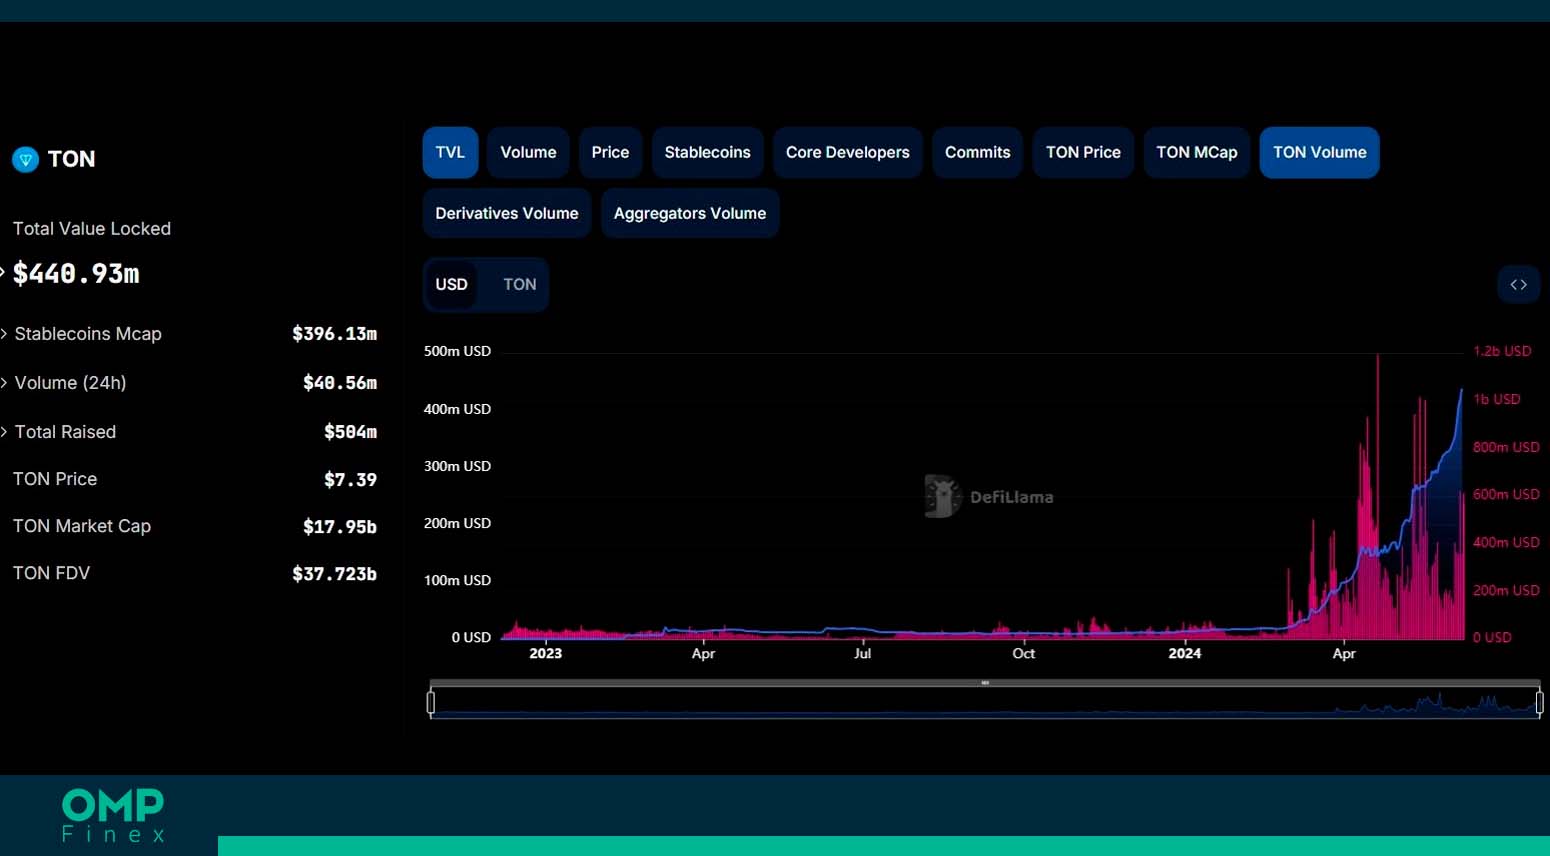The width and height of the screenshot is (1550, 856).
Task: Click the TON coin logo icon
Action: (25, 159)
